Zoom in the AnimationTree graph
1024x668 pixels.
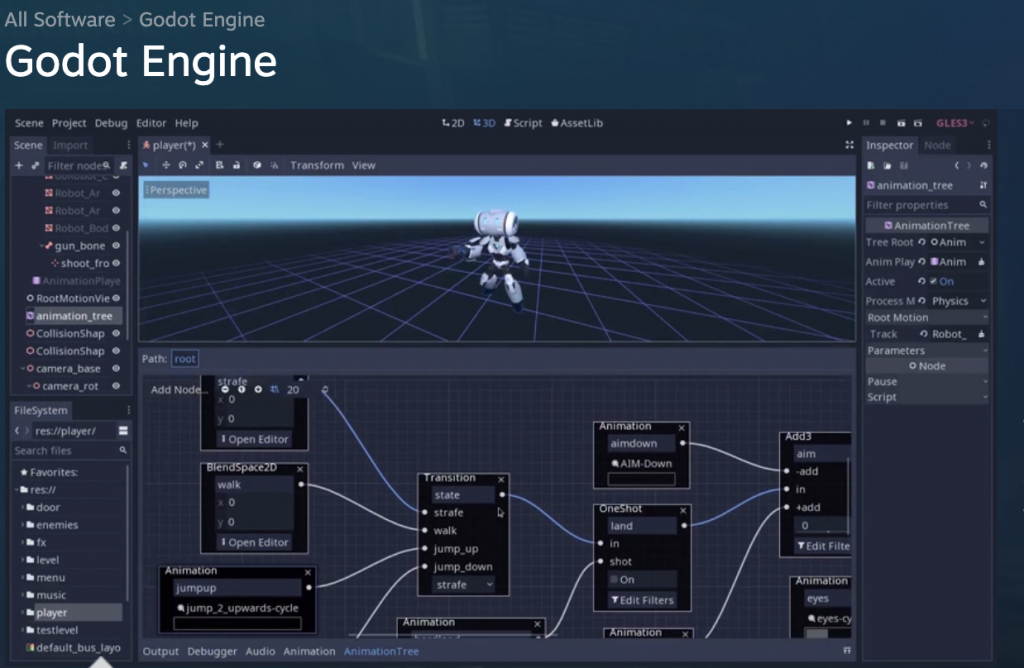[x=259, y=389]
